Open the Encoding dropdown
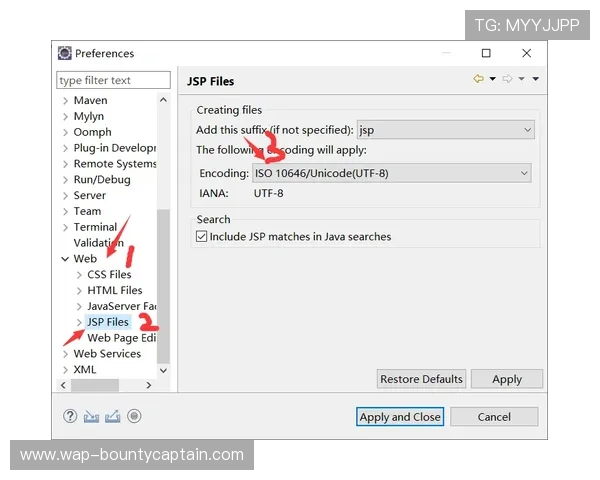The height and width of the screenshot is (480, 600). pyautogui.click(x=523, y=173)
